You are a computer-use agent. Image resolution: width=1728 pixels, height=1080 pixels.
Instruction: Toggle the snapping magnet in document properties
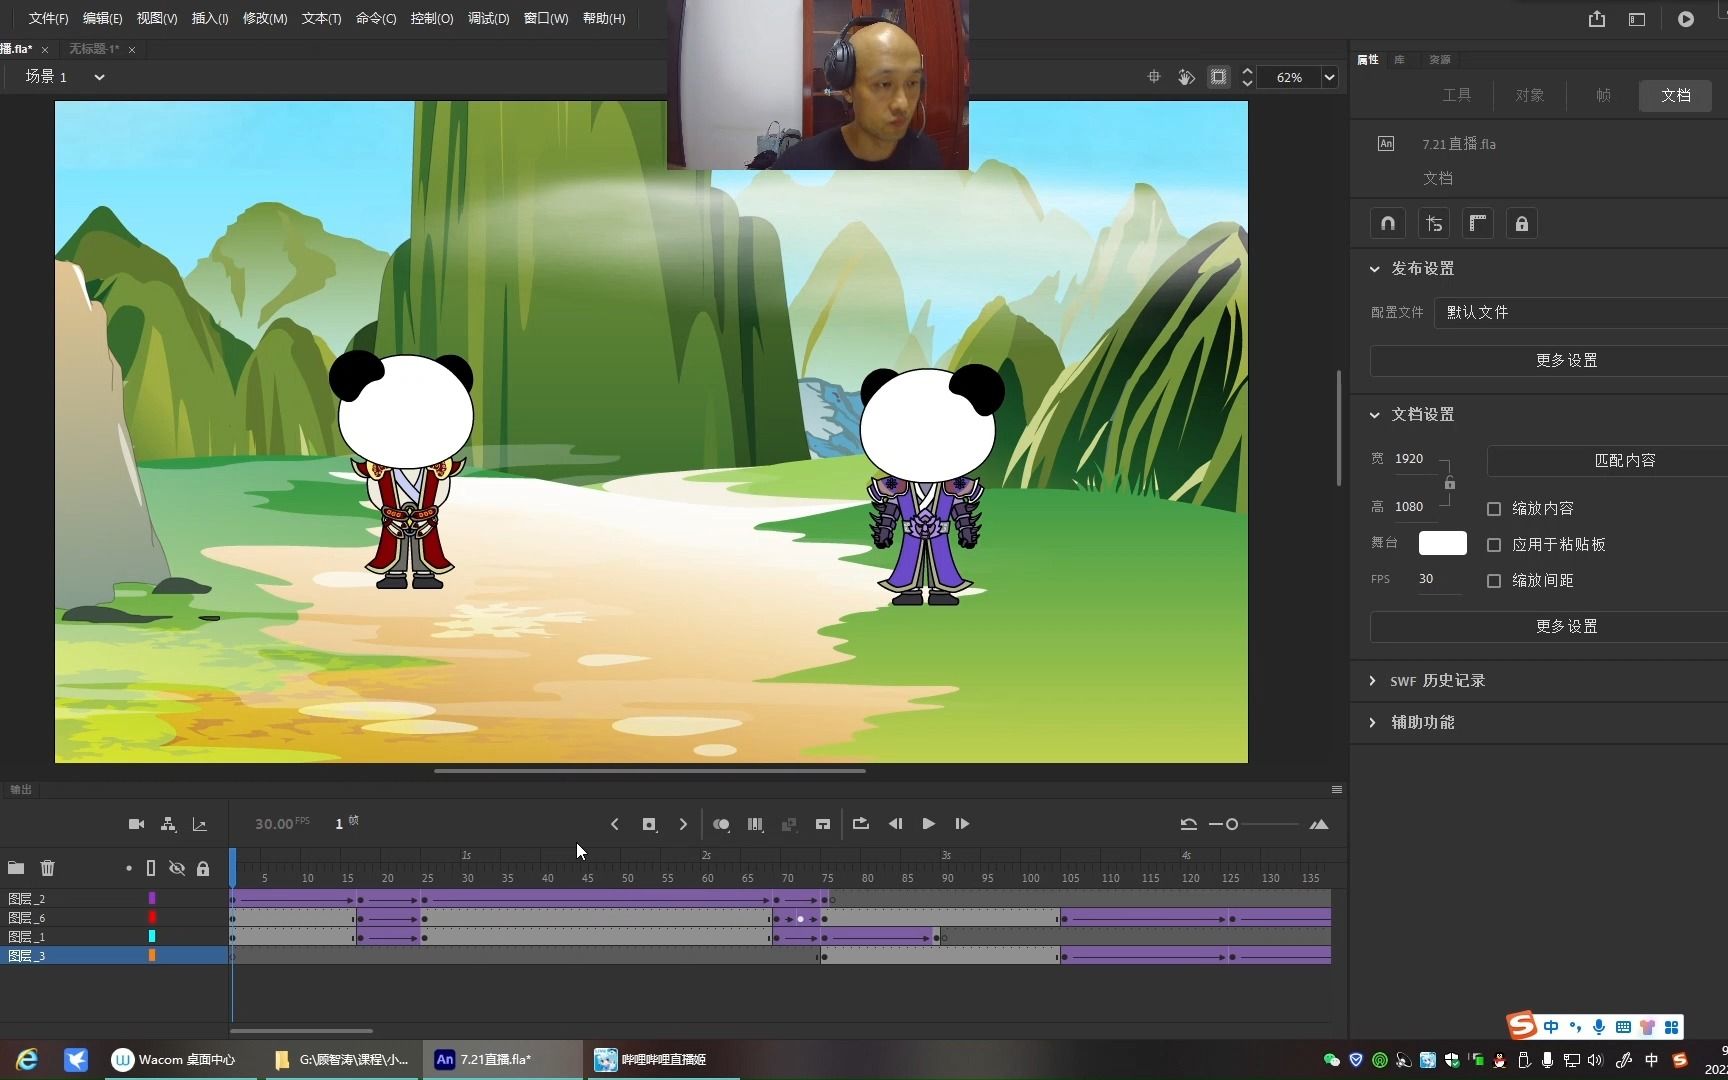click(x=1388, y=223)
